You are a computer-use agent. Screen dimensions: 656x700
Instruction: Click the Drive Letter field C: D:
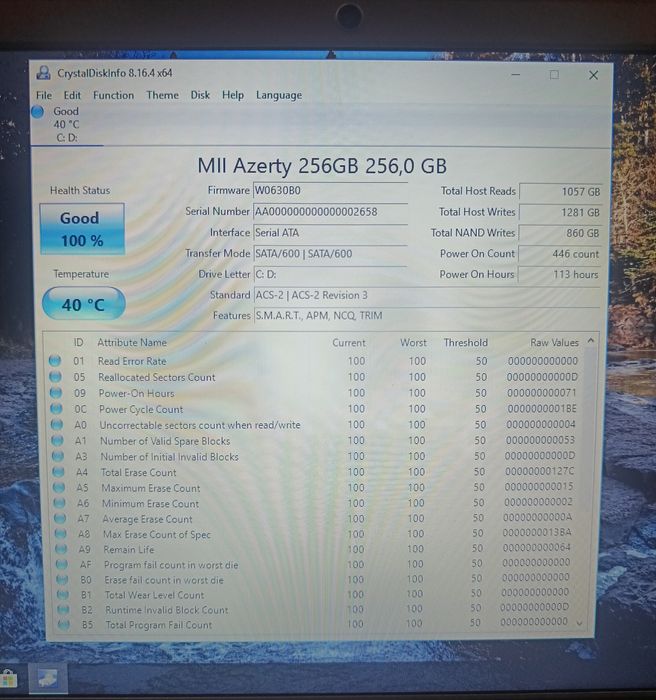tap(330, 274)
